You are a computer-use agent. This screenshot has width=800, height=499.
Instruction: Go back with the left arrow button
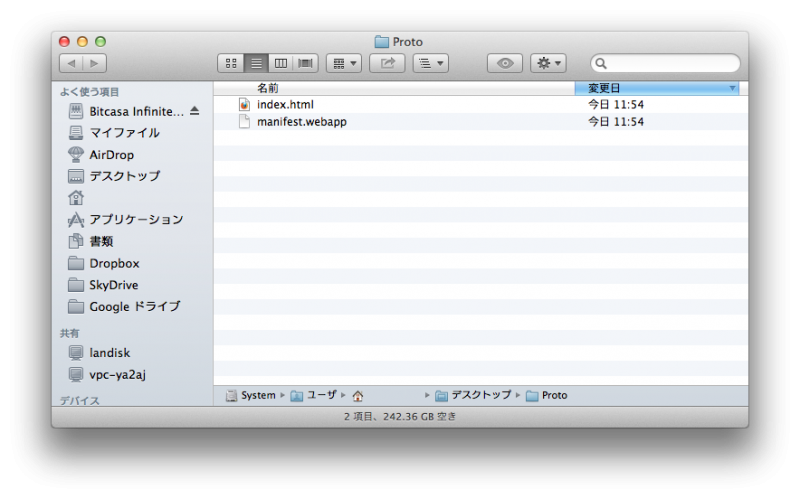(x=71, y=63)
